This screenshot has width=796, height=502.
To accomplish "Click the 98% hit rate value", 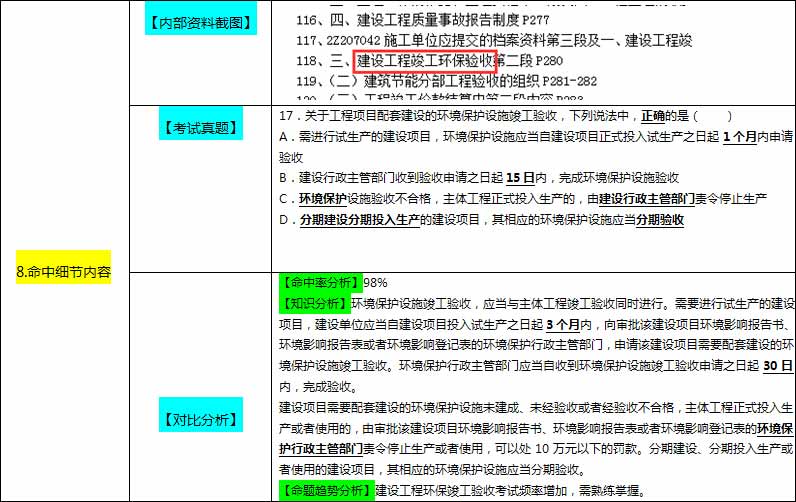I will [x=376, y=283].
